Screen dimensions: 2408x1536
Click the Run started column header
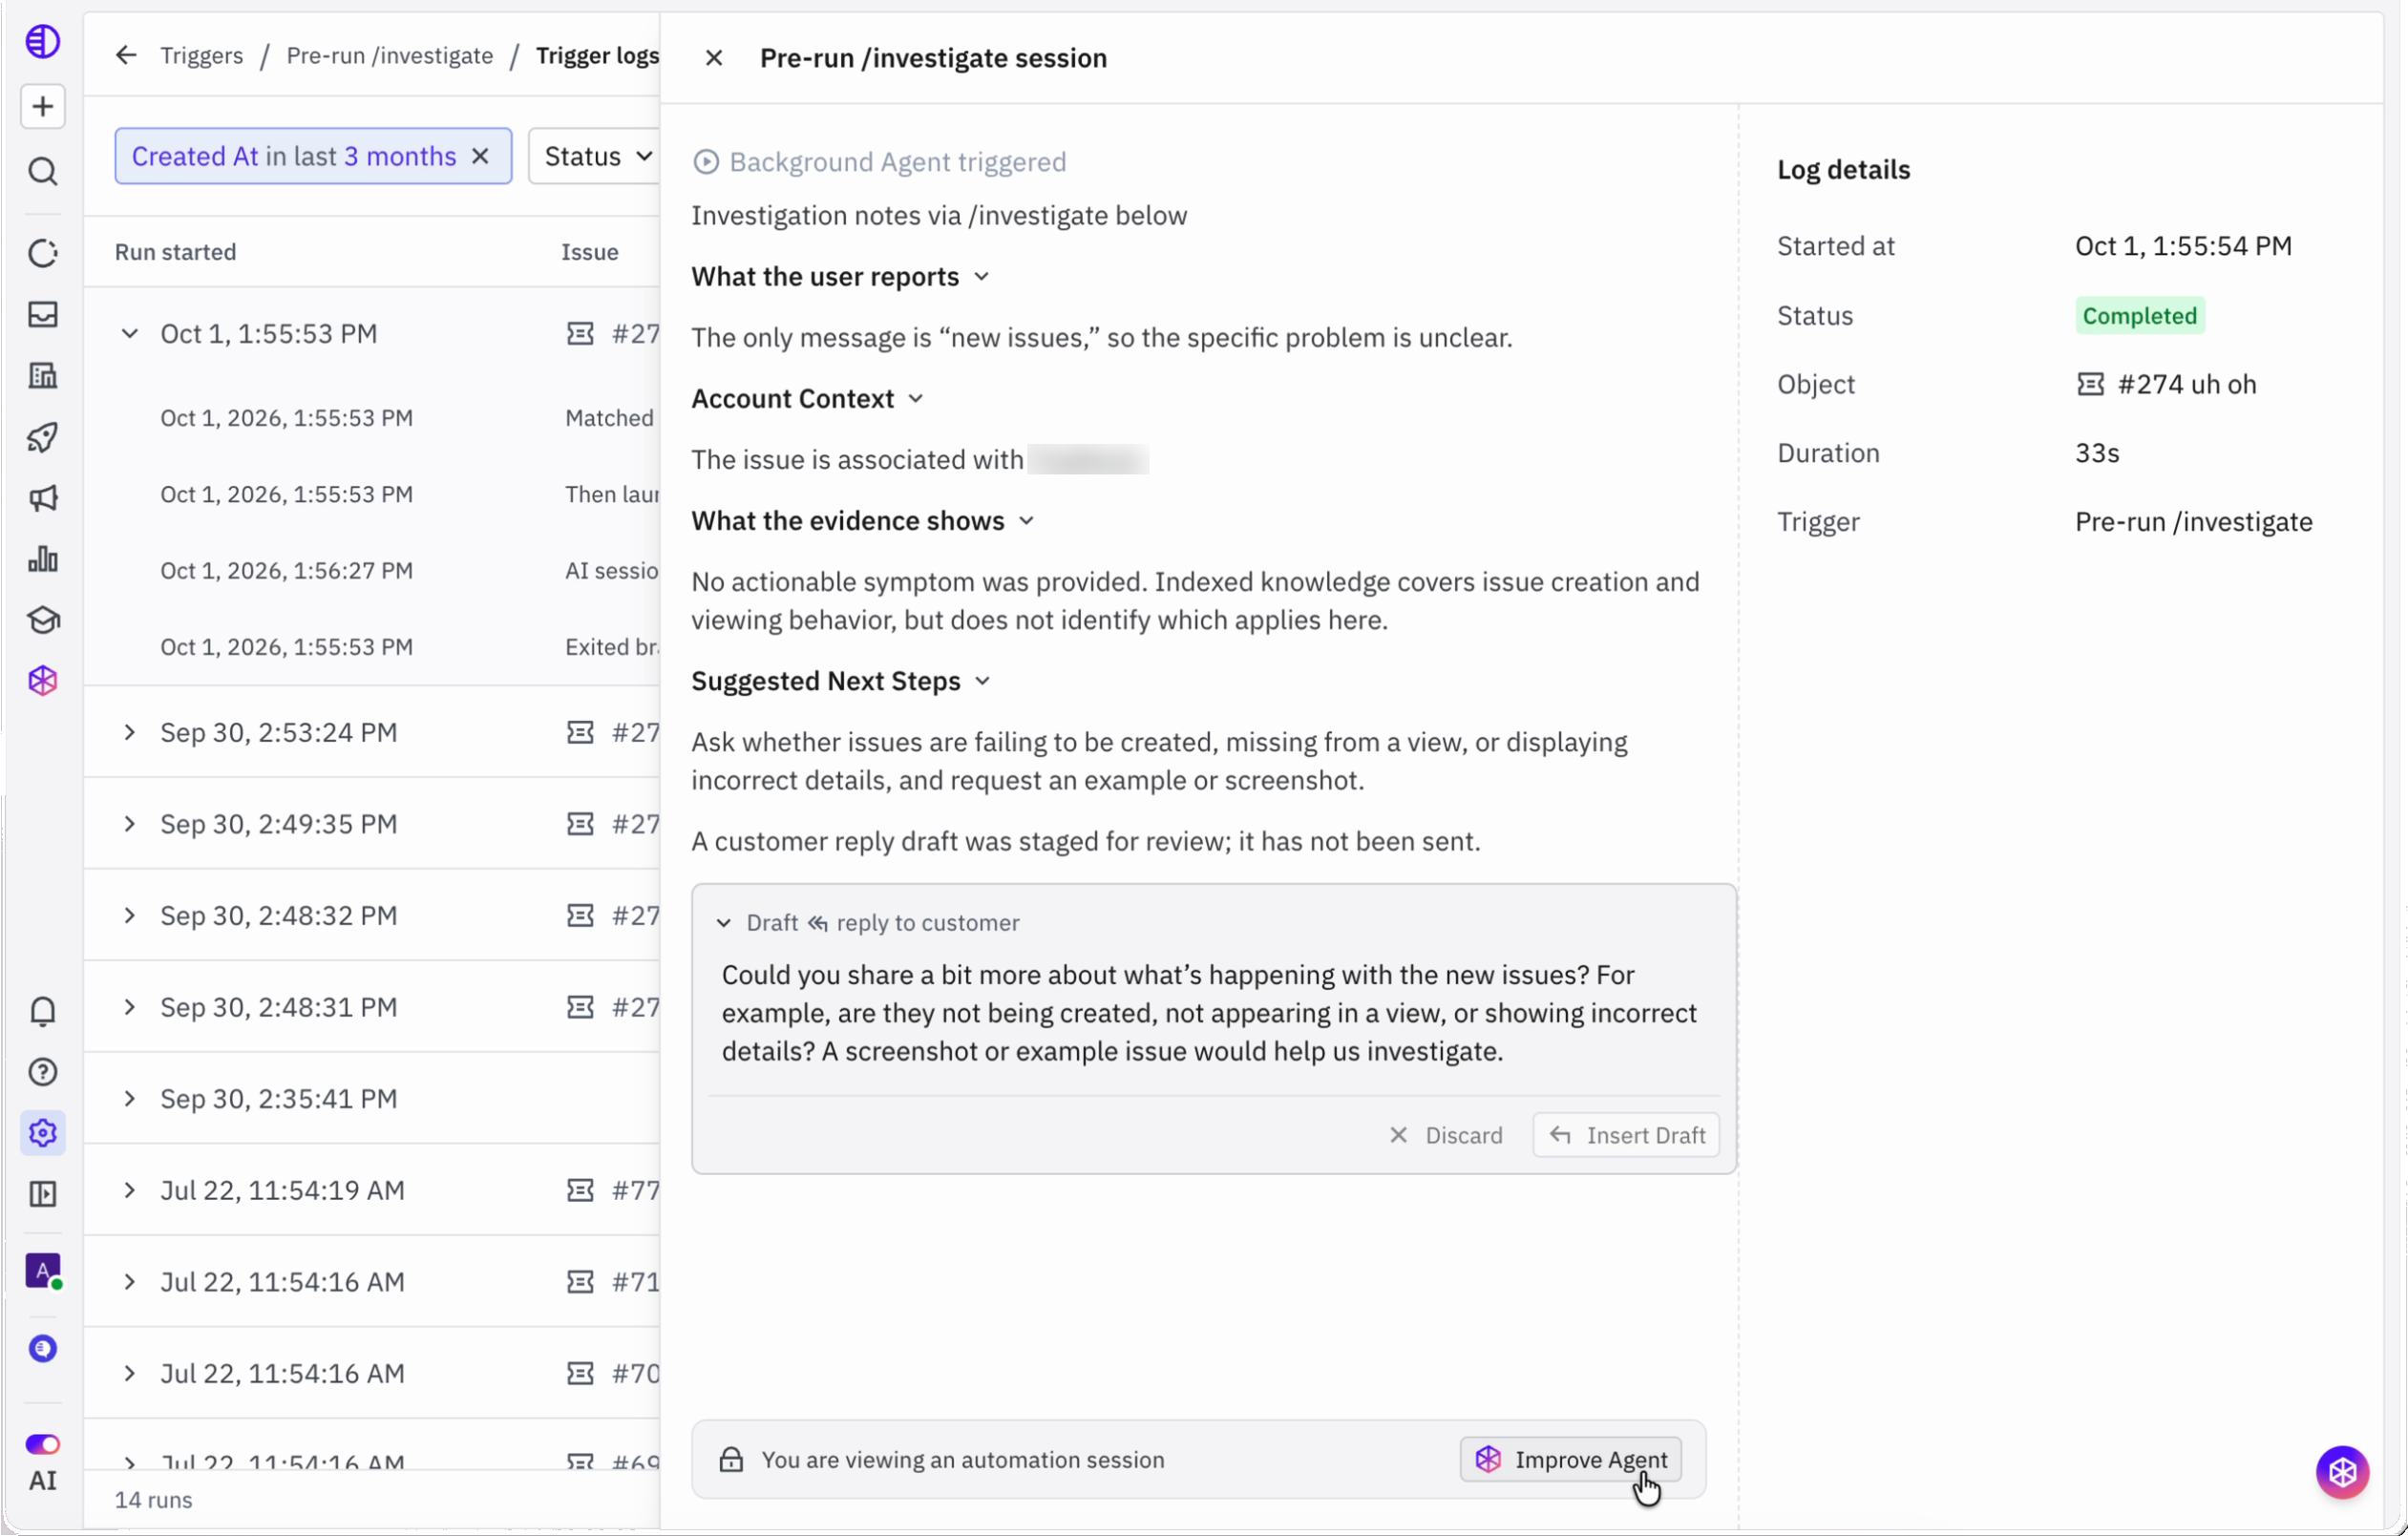tap(175, 252)
